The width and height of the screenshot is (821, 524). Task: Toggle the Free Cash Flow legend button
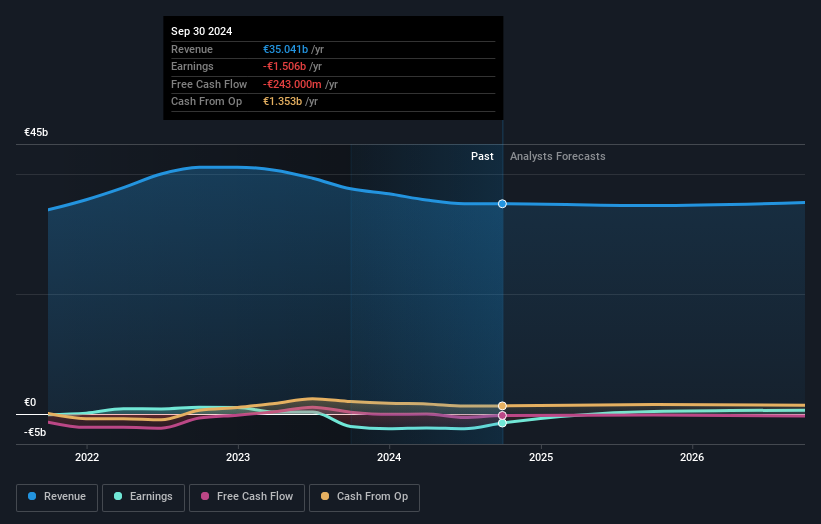coord(247,497)
